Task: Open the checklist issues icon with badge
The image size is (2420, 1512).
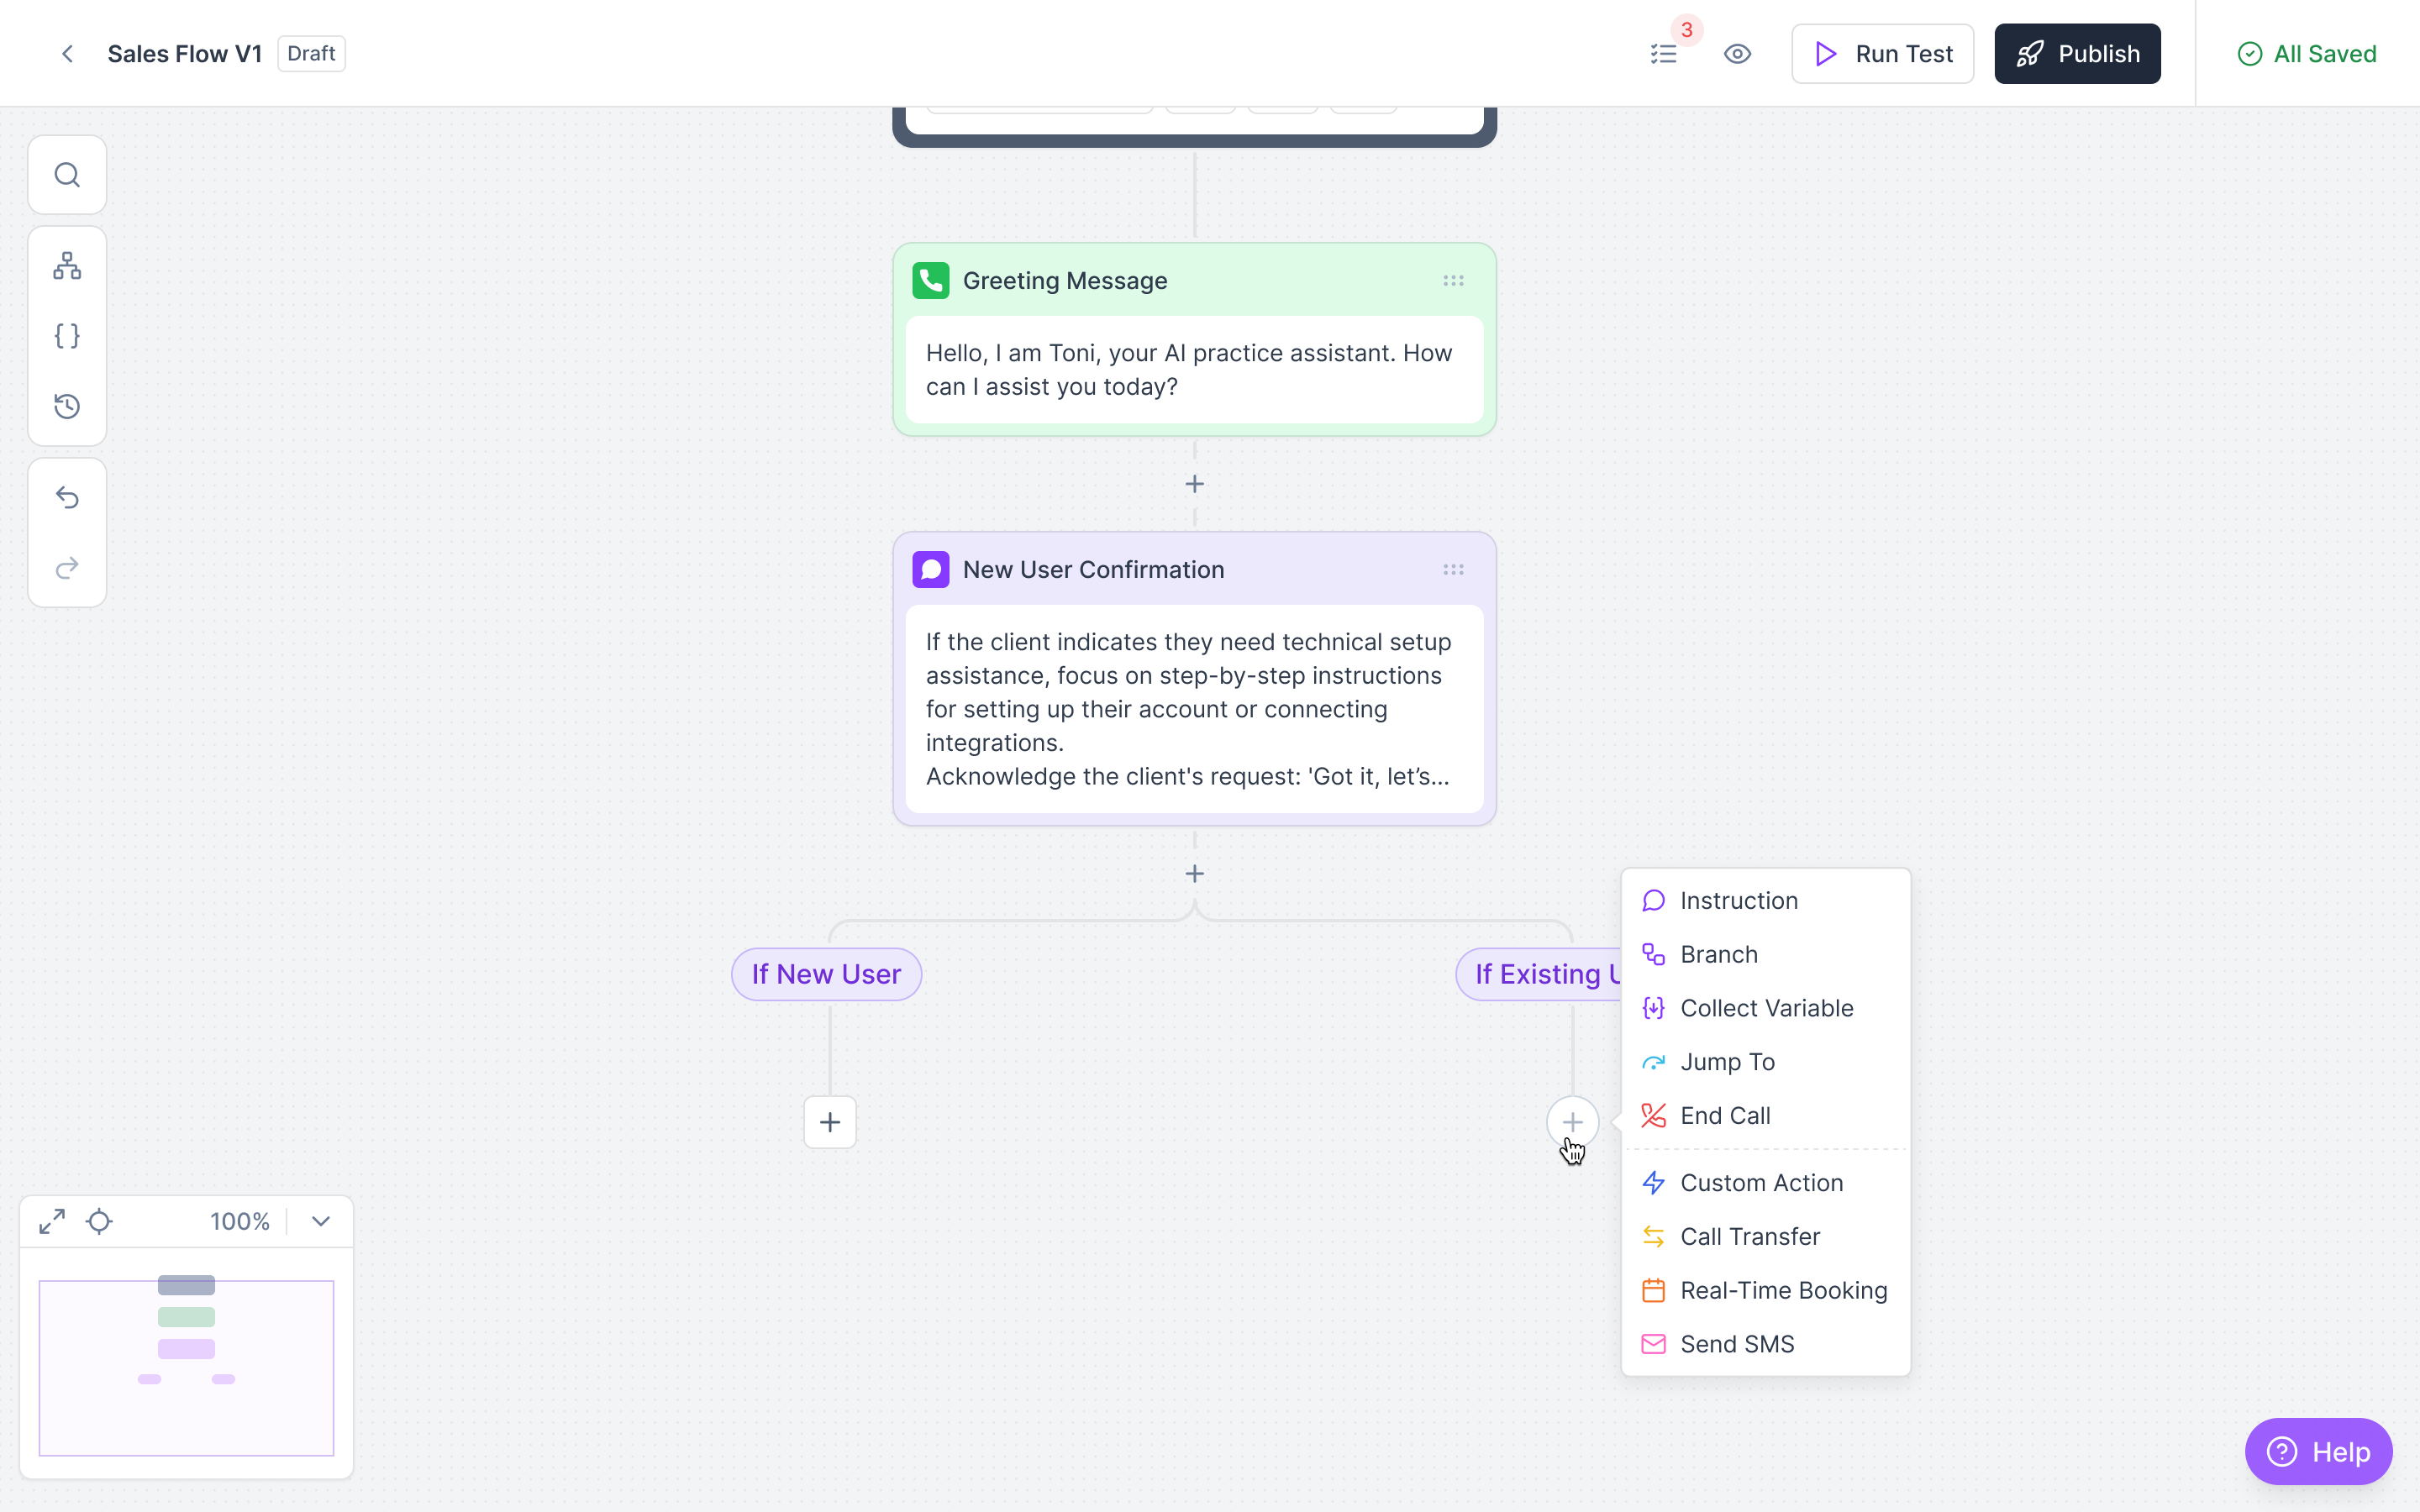Action: (x=1664, y=54)
